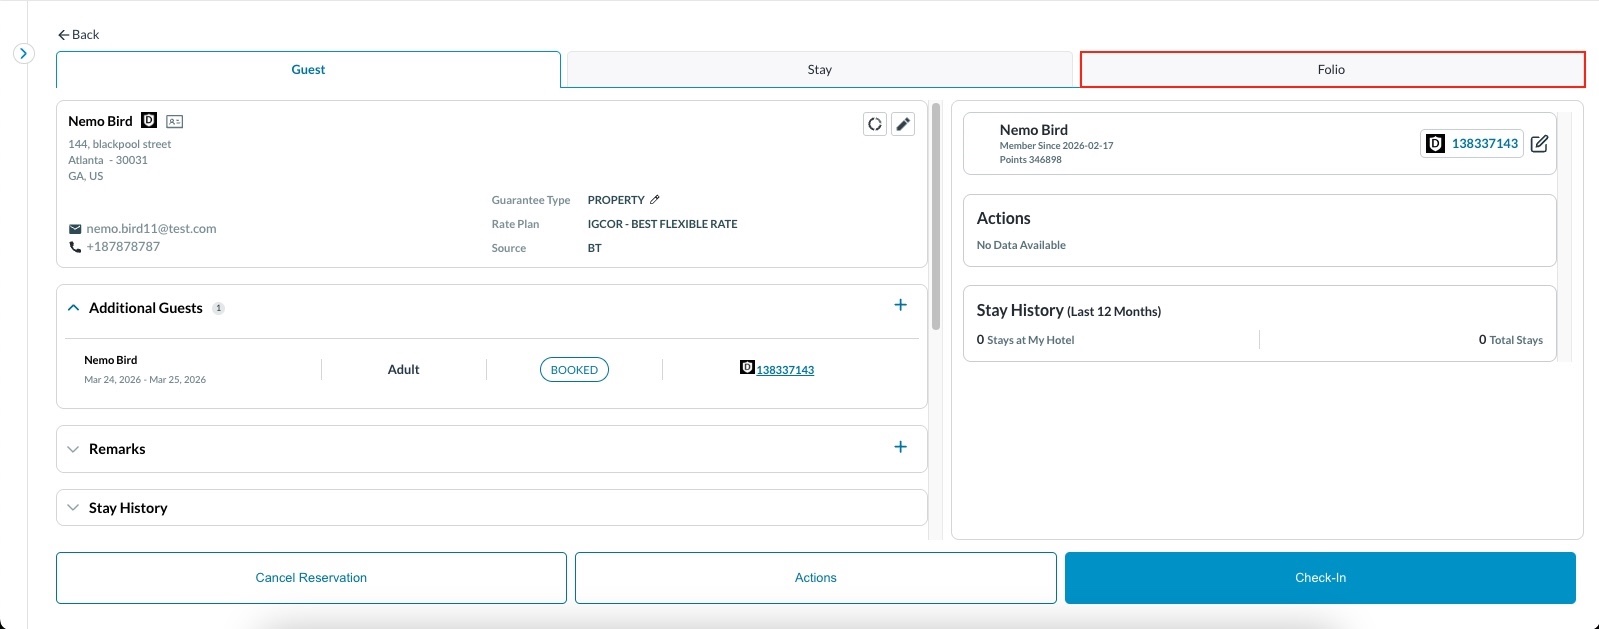
Task: Add a remark using the plus icon
Action: (x=900, y=447)
